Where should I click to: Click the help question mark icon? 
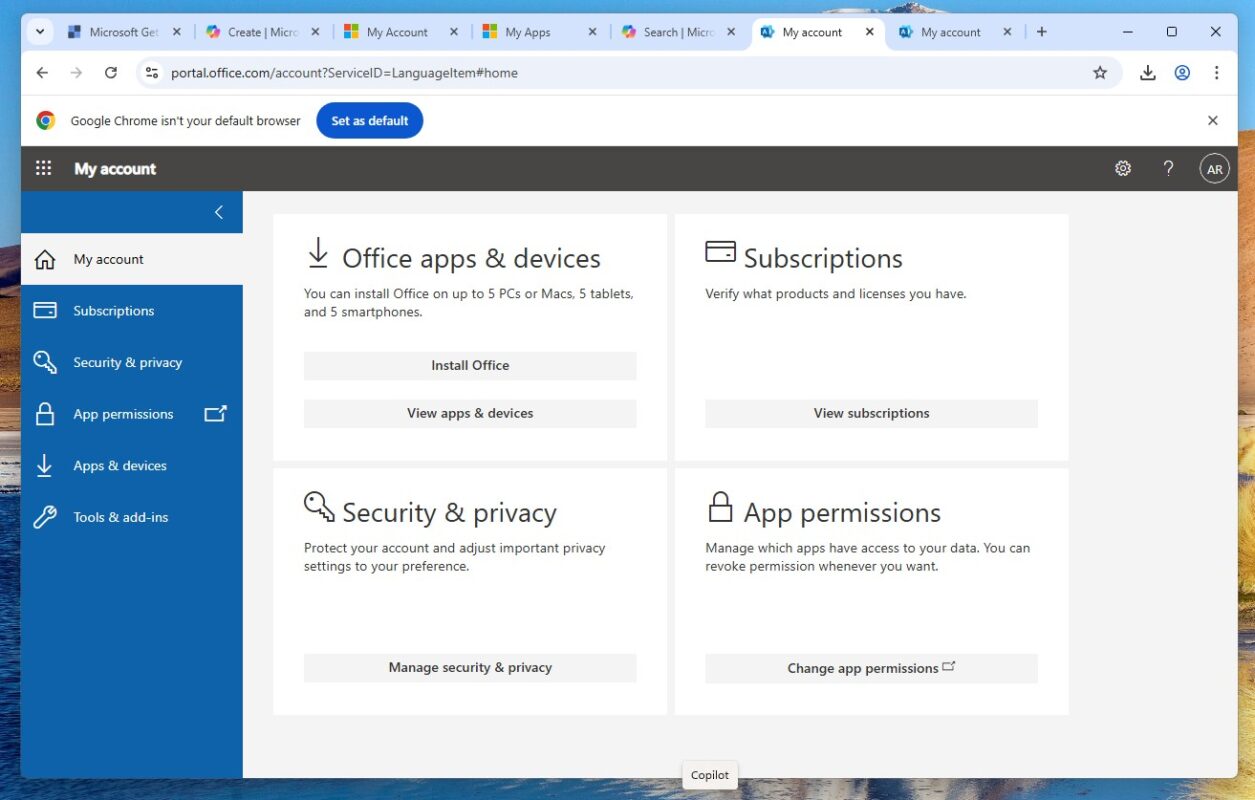[1168, 169]
